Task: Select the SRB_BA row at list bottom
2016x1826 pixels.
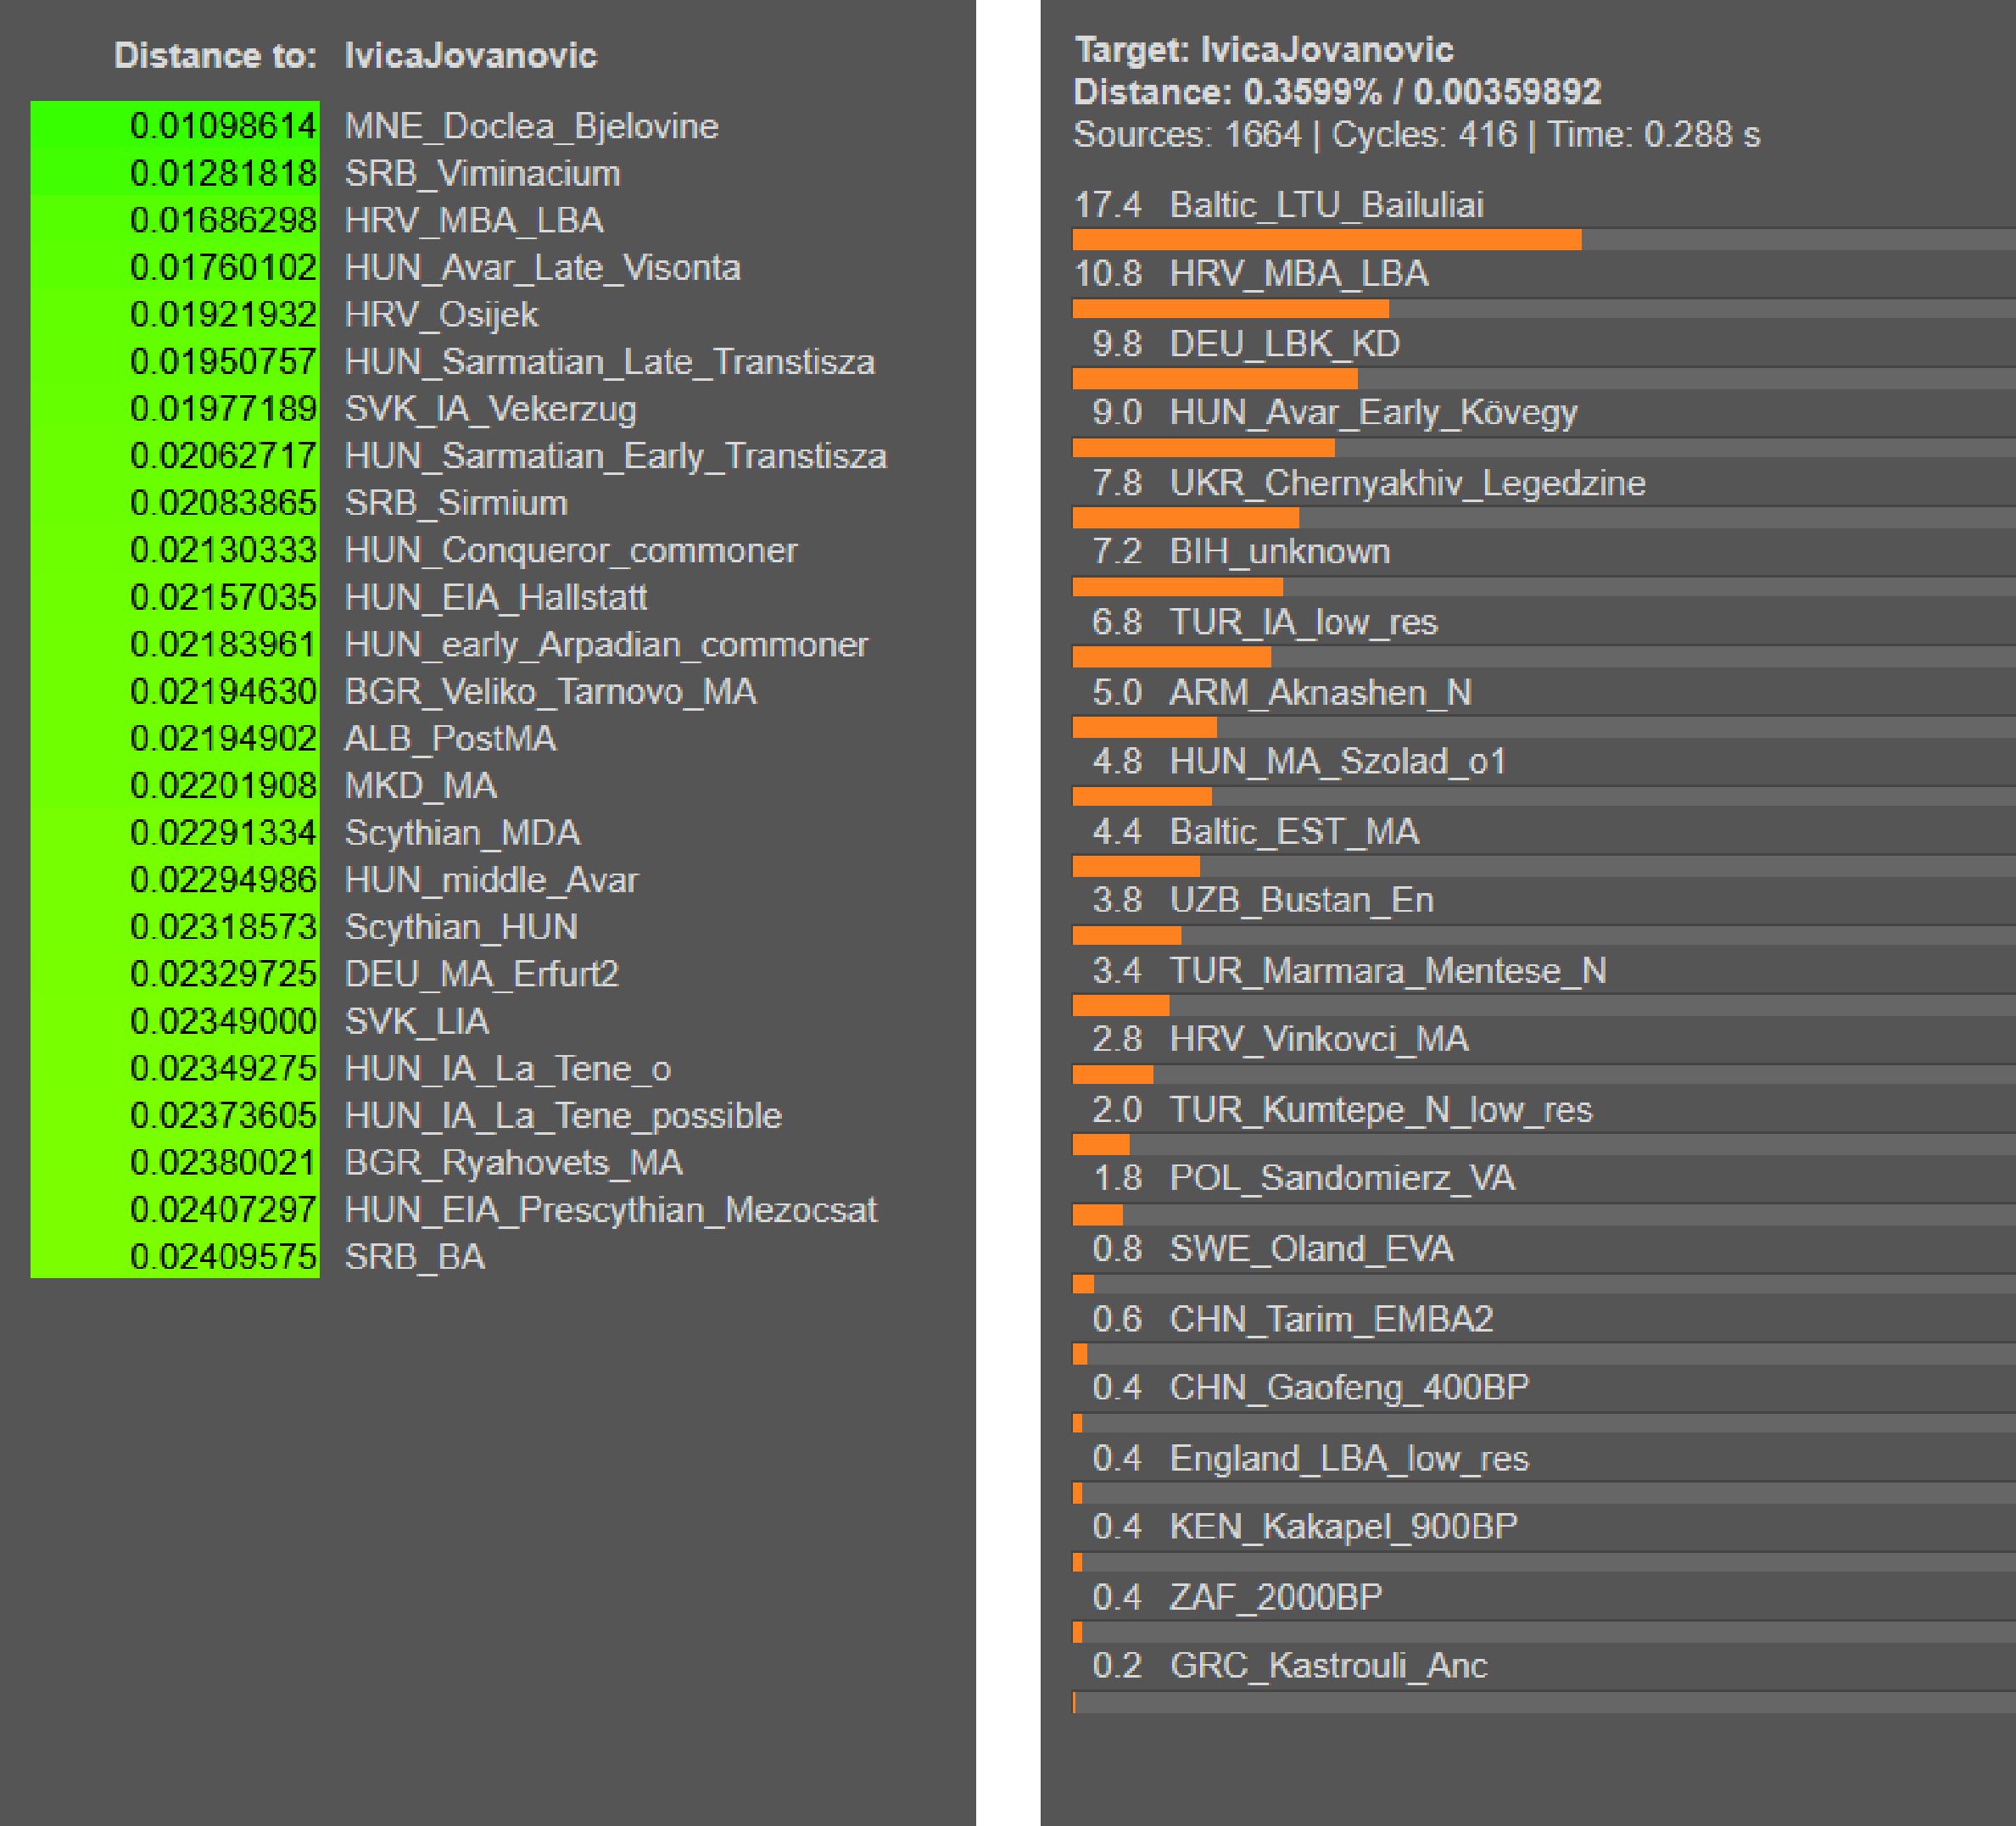Action: pyautogui.click(x=414, y=1256)
